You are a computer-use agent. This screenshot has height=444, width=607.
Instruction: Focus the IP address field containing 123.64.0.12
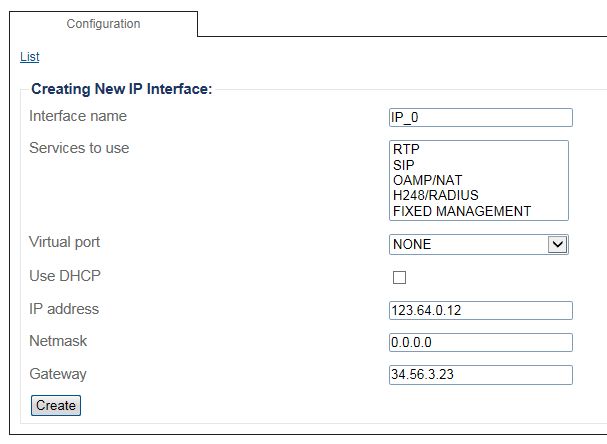[480, 310]
